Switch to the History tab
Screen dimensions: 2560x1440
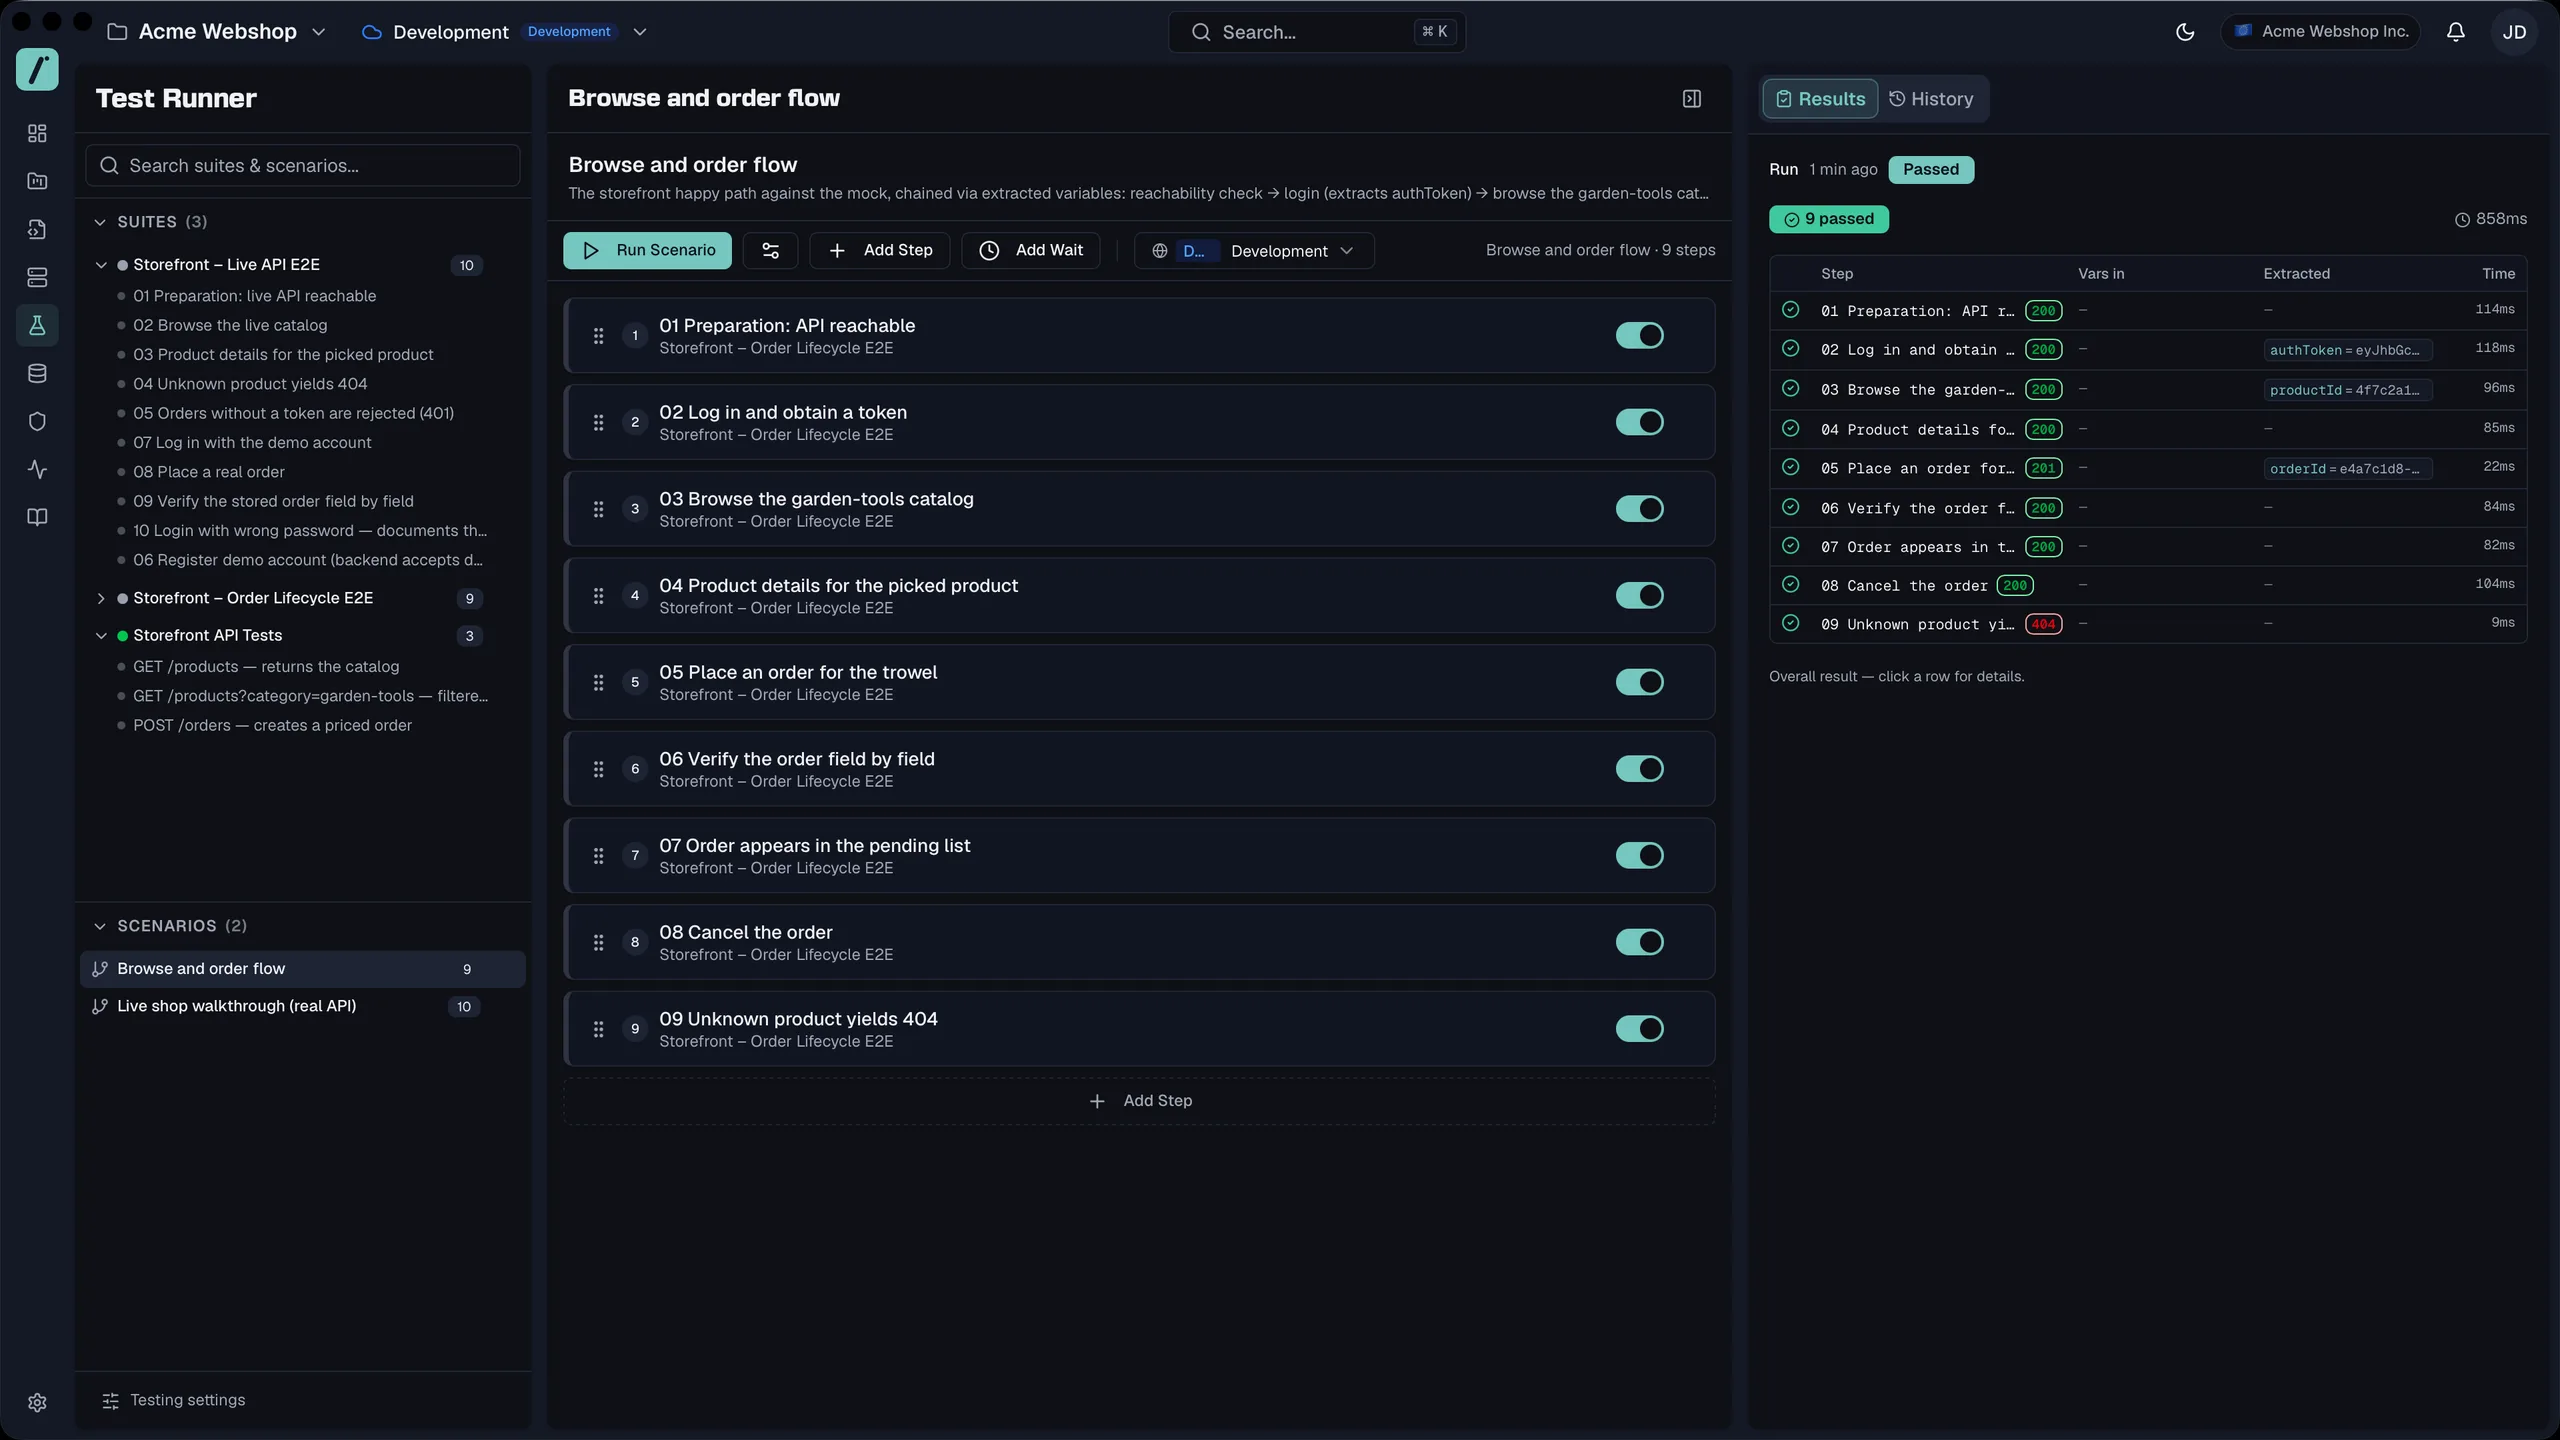(x=1931, y=99)
